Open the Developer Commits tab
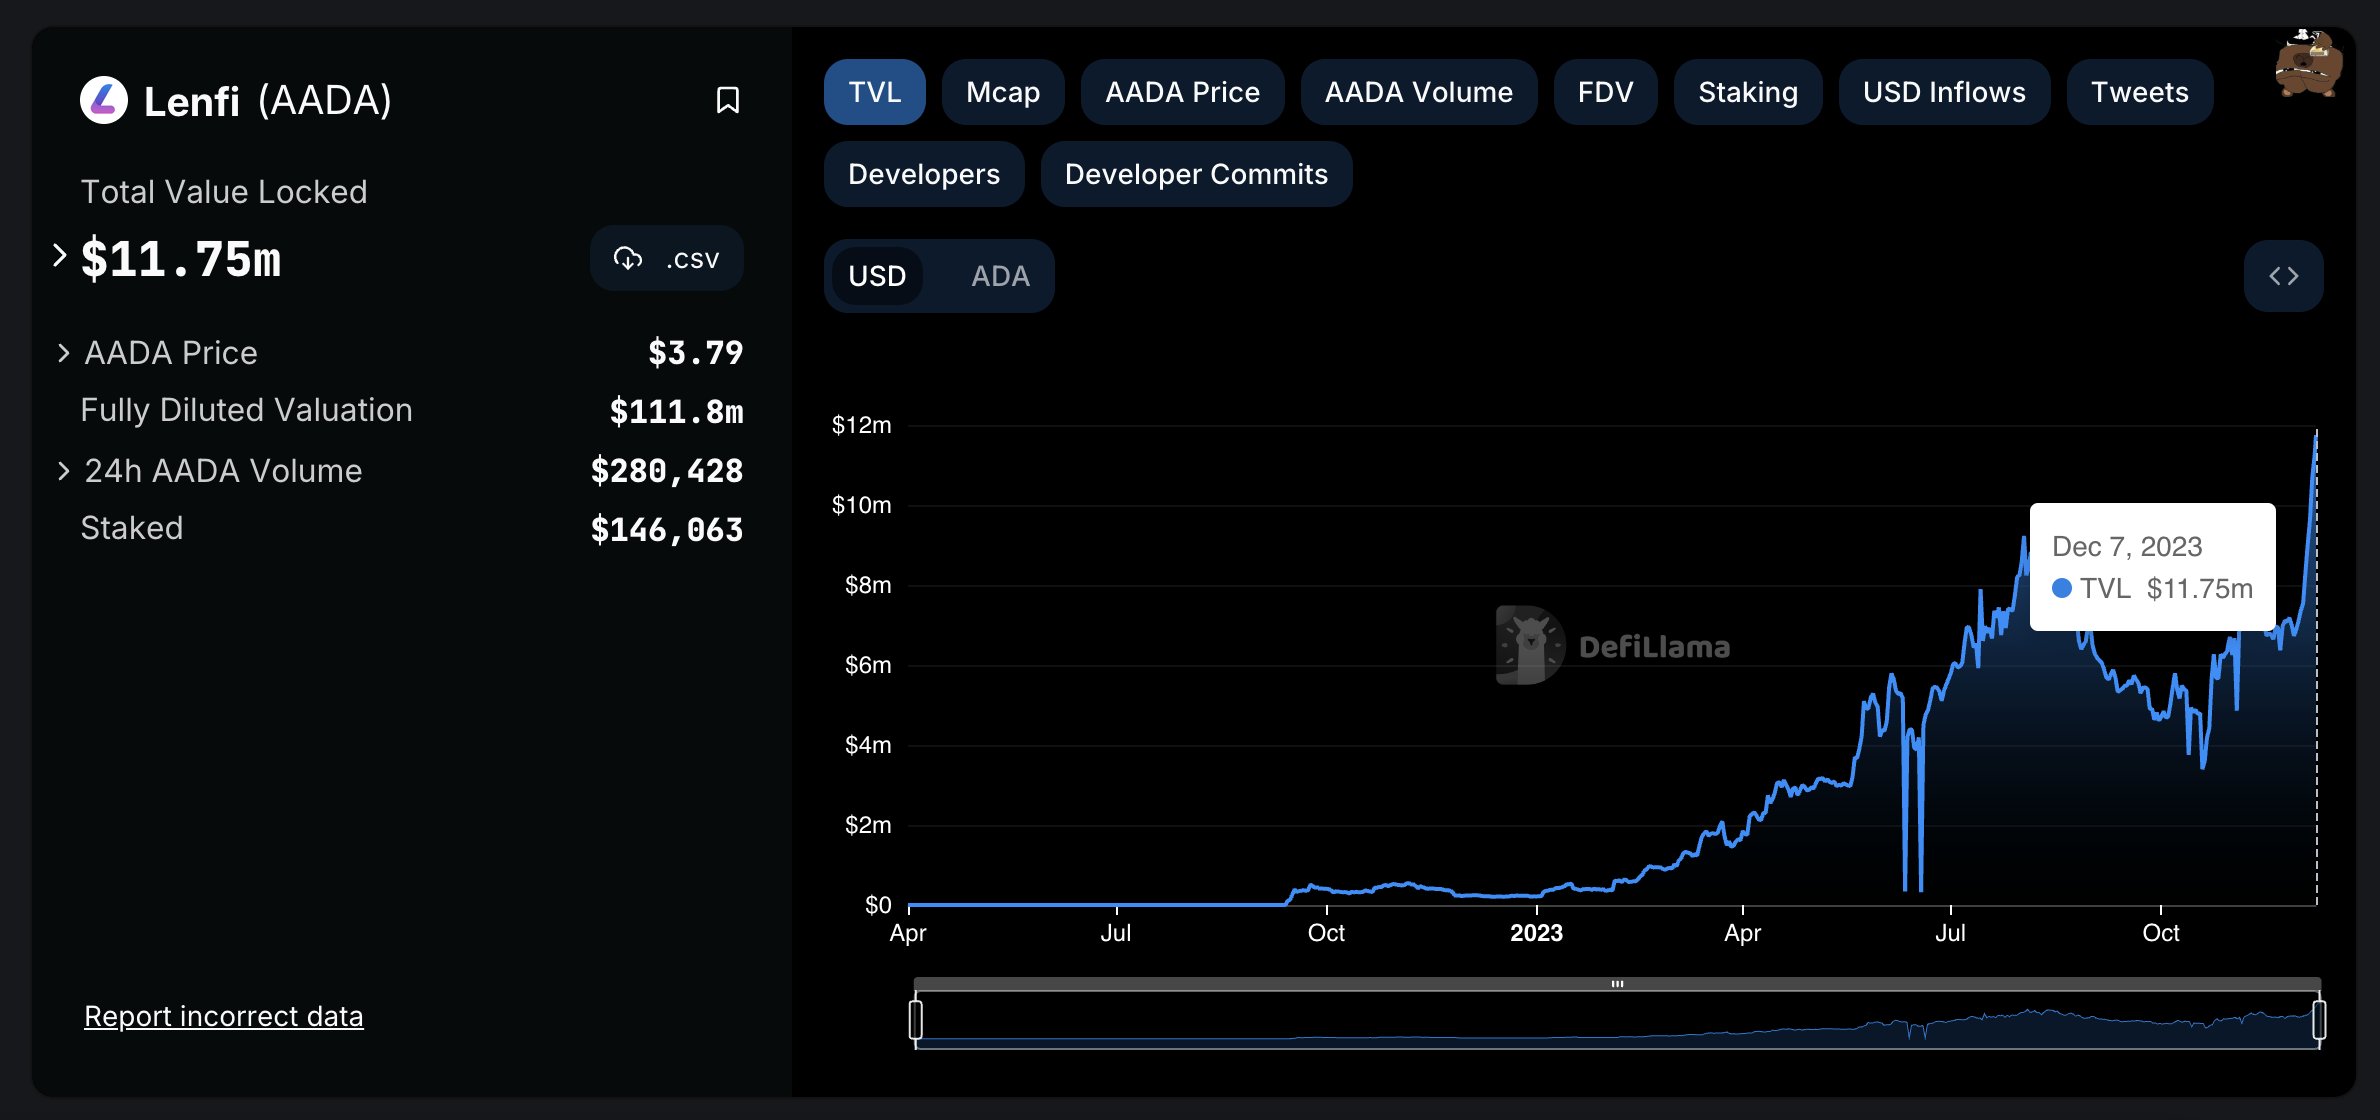The image size is (2380, 1120). (x=1196, y=174)
